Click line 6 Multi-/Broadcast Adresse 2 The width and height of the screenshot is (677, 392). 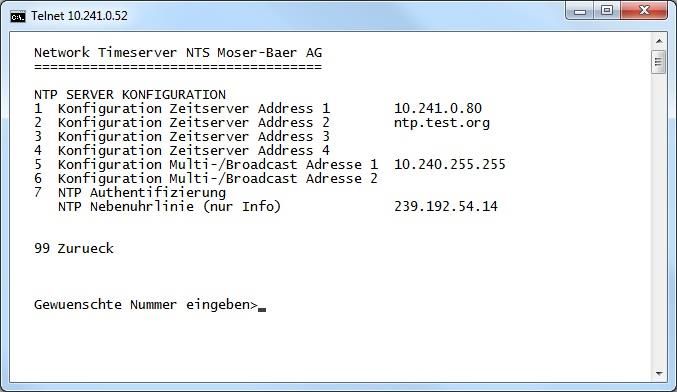pyautogui.click(x=206, y=178)
